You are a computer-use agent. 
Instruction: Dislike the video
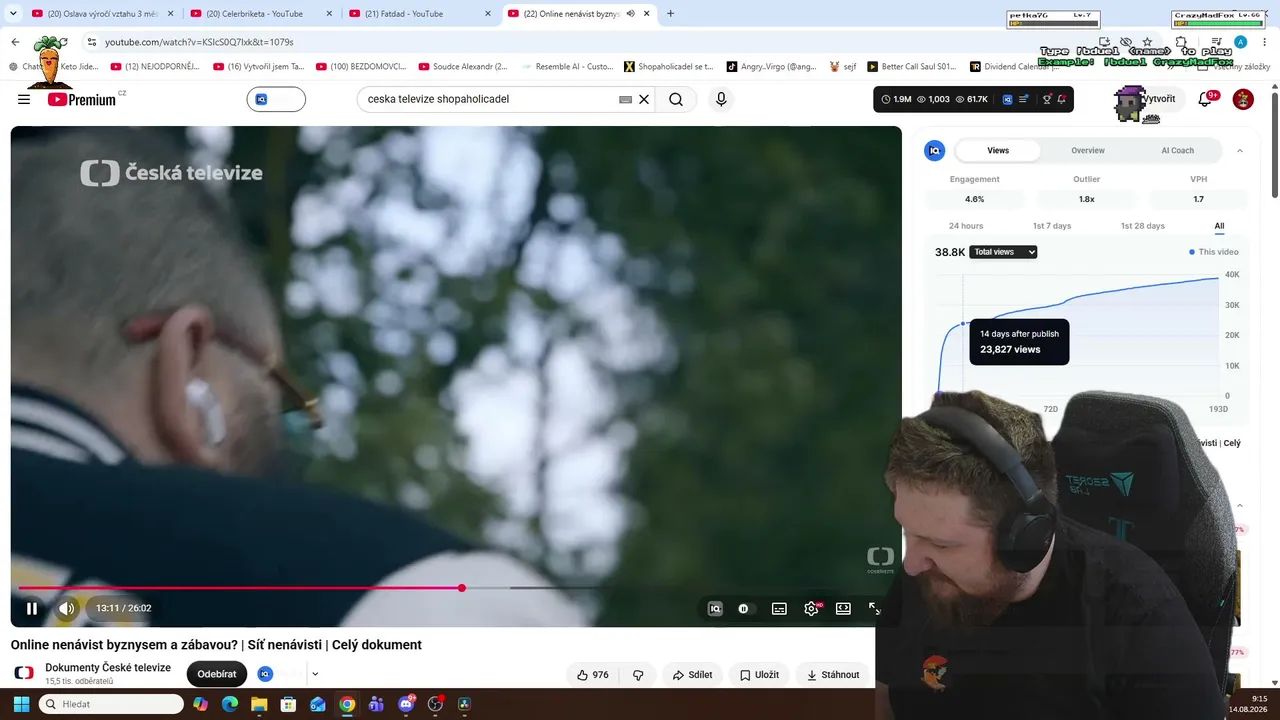click(638, 675)
